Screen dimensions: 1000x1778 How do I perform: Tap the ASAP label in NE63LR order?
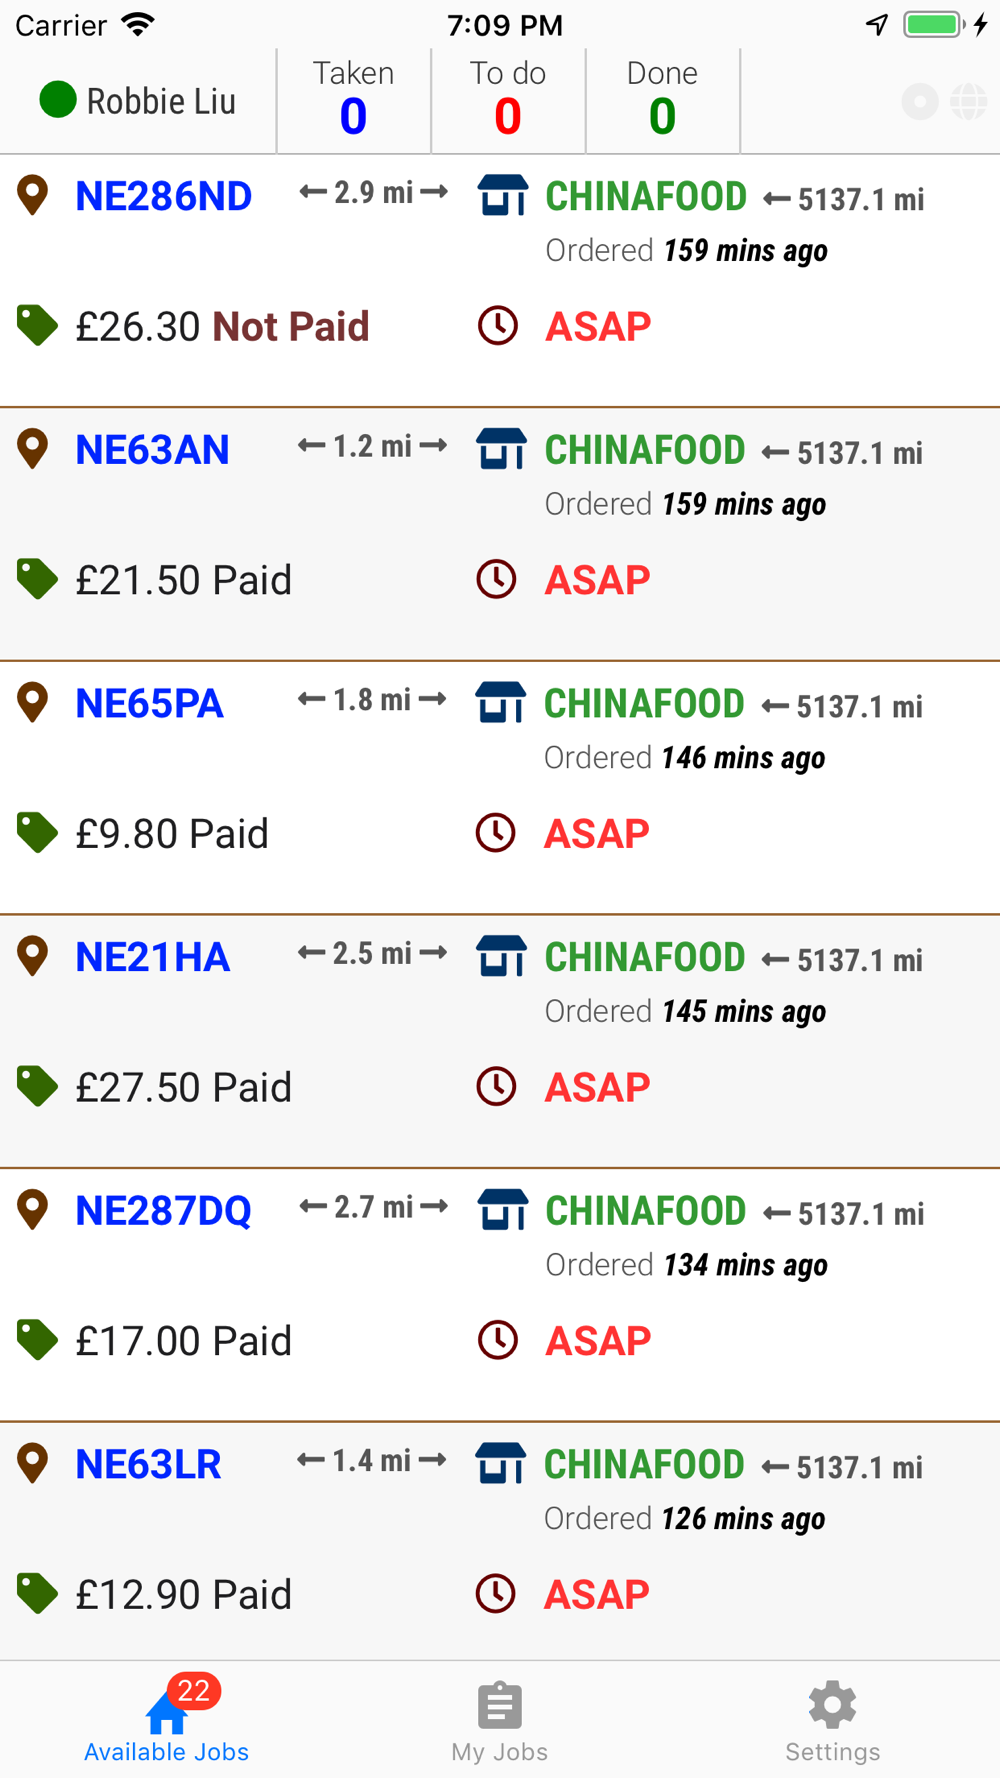pos(597,1594)
